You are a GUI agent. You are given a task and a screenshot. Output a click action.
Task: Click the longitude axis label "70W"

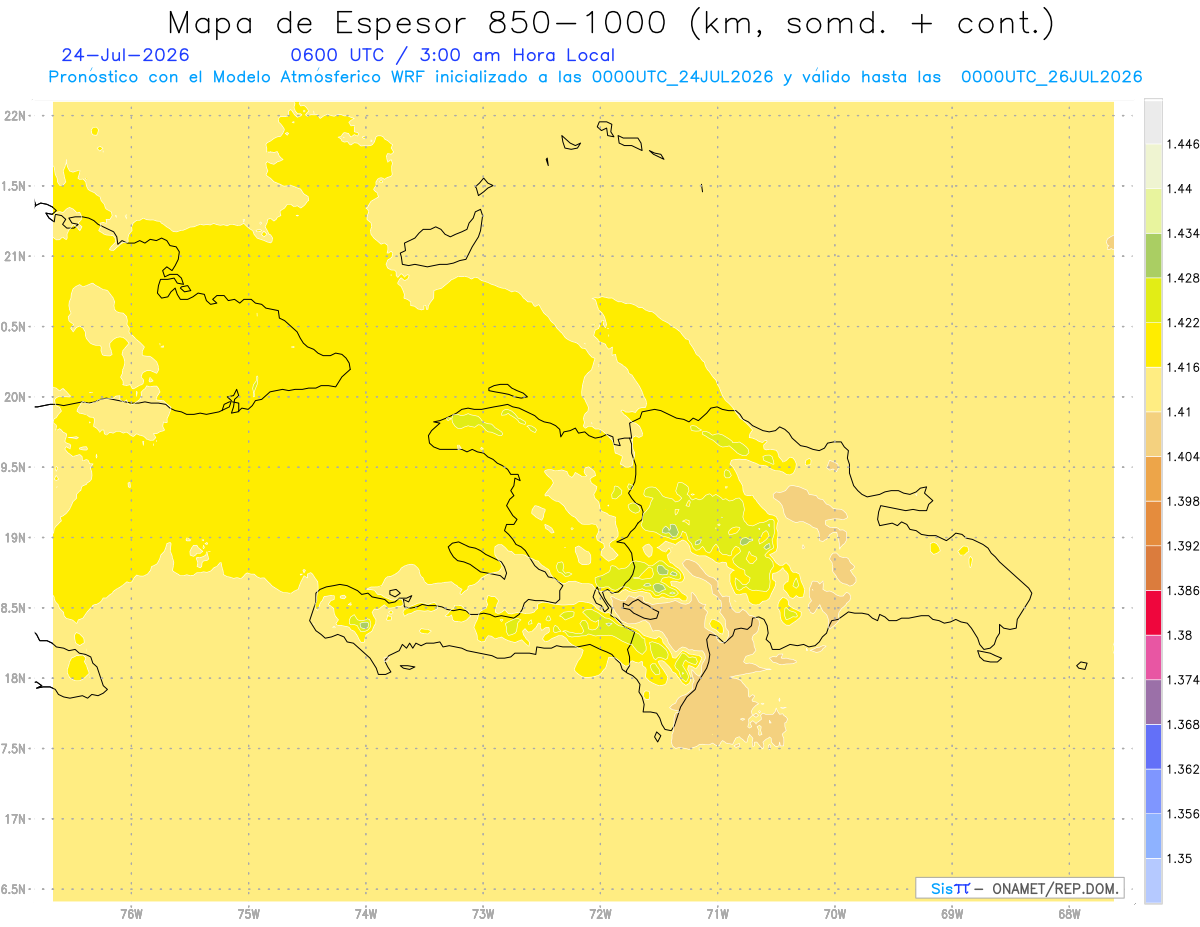(x=835, y=914)
